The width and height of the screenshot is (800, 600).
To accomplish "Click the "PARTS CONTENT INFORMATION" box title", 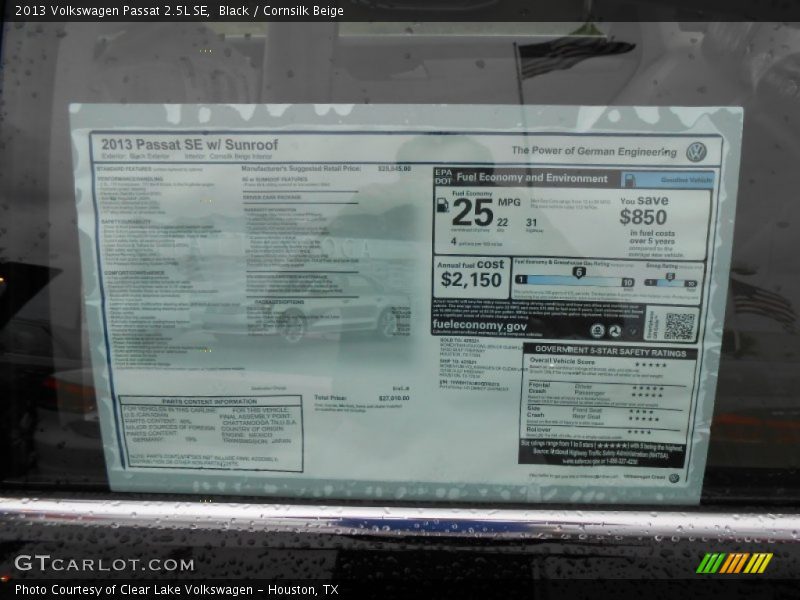I will 210,402.
